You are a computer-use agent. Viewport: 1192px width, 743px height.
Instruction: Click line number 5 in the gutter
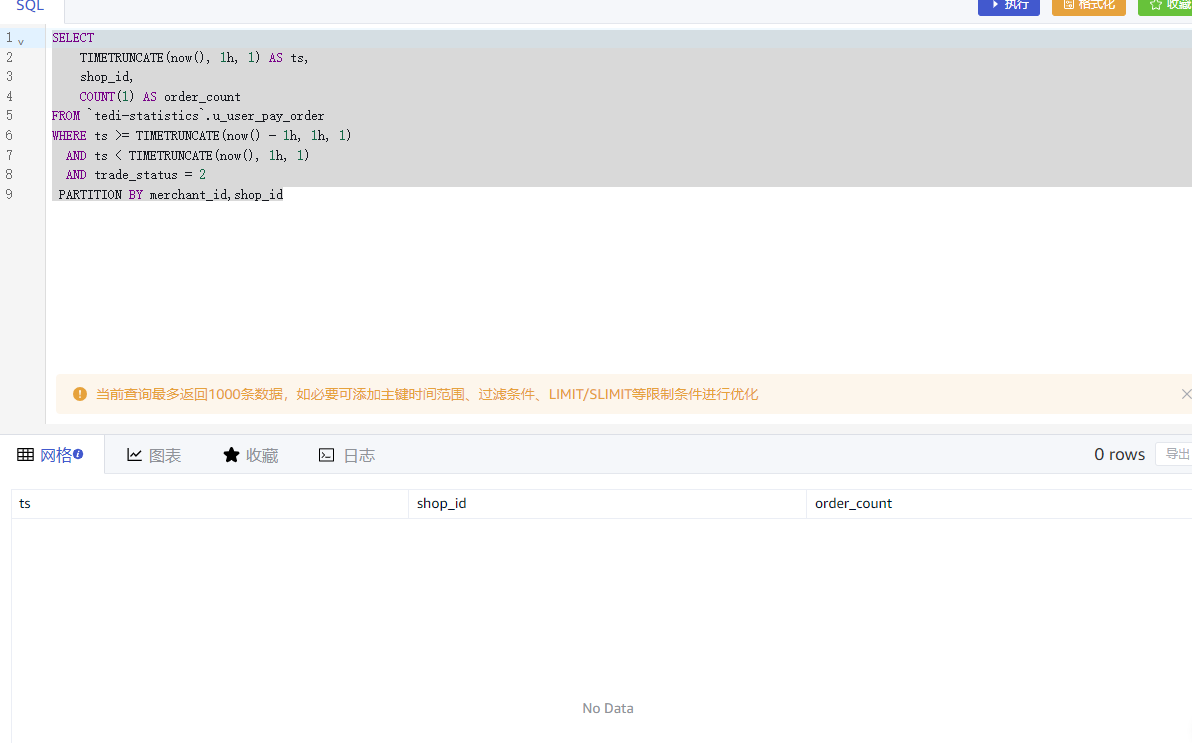(9, 116)
